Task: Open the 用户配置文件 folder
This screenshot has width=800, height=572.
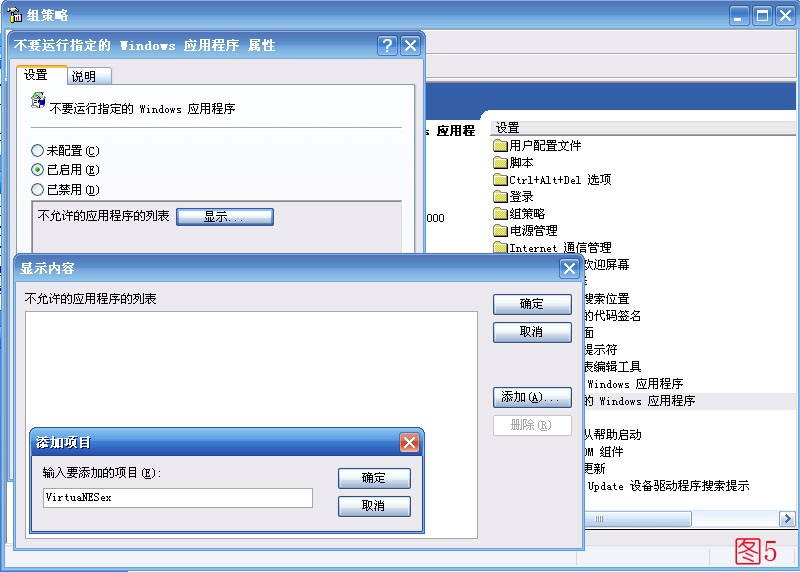Action: click(544, 146)
